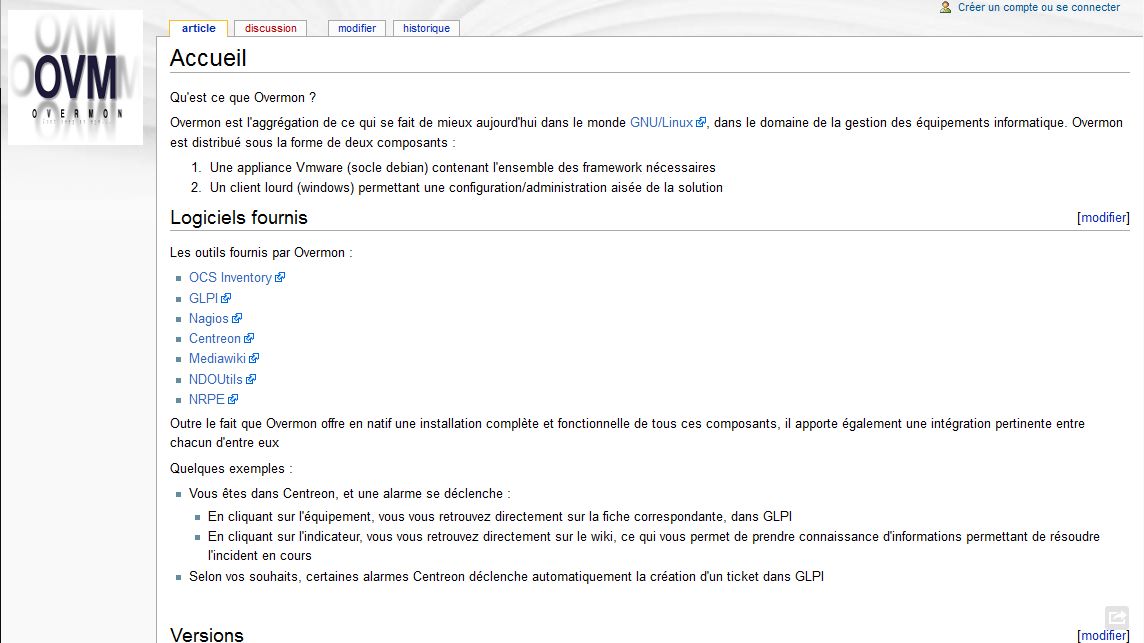Click external link icon beside NRPE

(233, 399)
